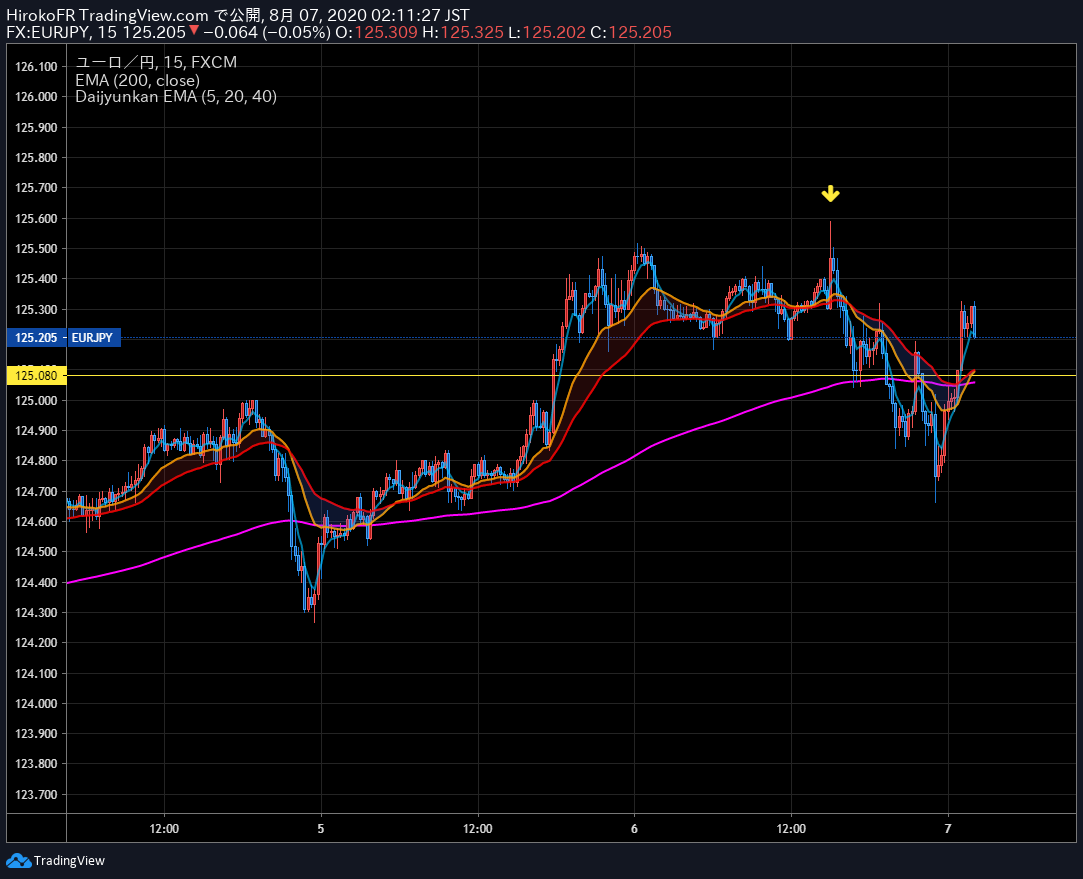Click the 124.800 price axis label
Screen dimensions: 1083x879
tap(36, 461)
